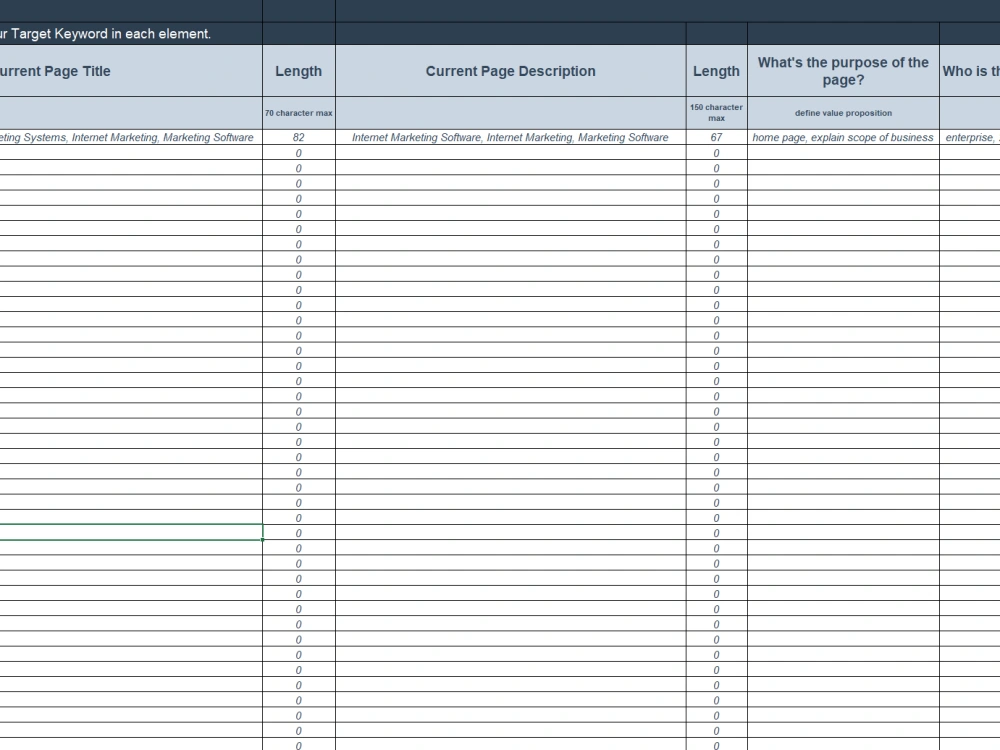The height and width of the screenshot is (750, 1000).
Task: Select the '150 character max' note cell
Action: click(716, 113)
